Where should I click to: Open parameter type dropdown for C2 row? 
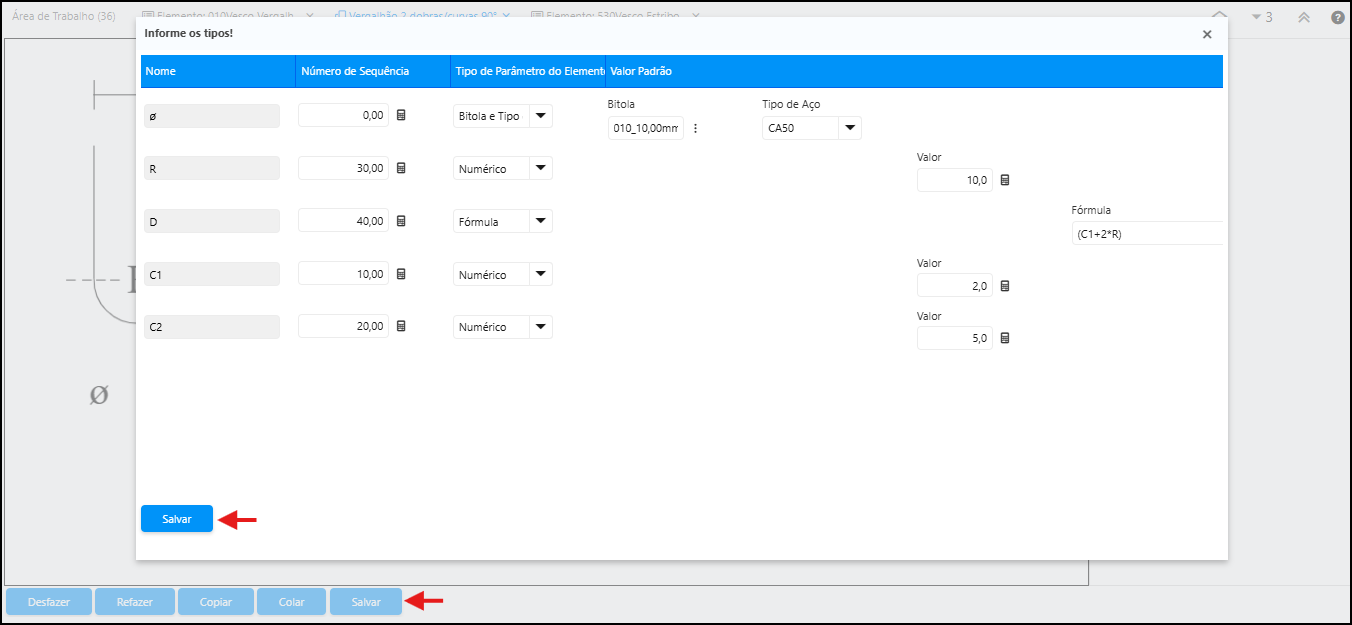(x=540, y=326)
